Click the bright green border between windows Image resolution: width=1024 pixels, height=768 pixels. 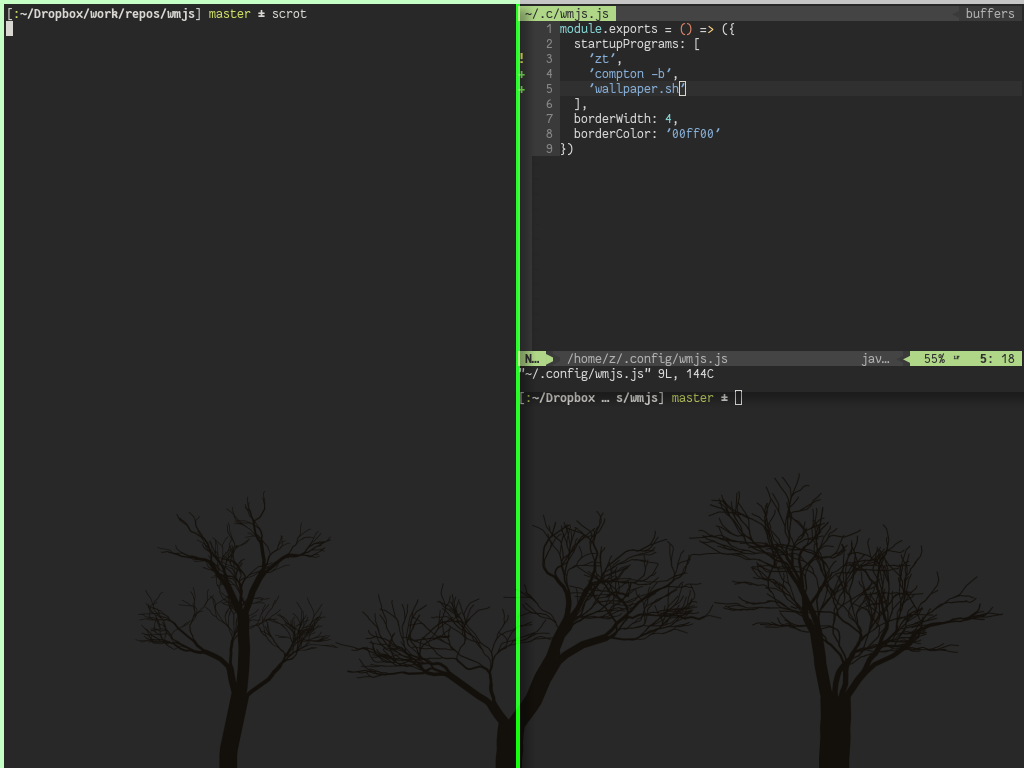click(519, 385)
